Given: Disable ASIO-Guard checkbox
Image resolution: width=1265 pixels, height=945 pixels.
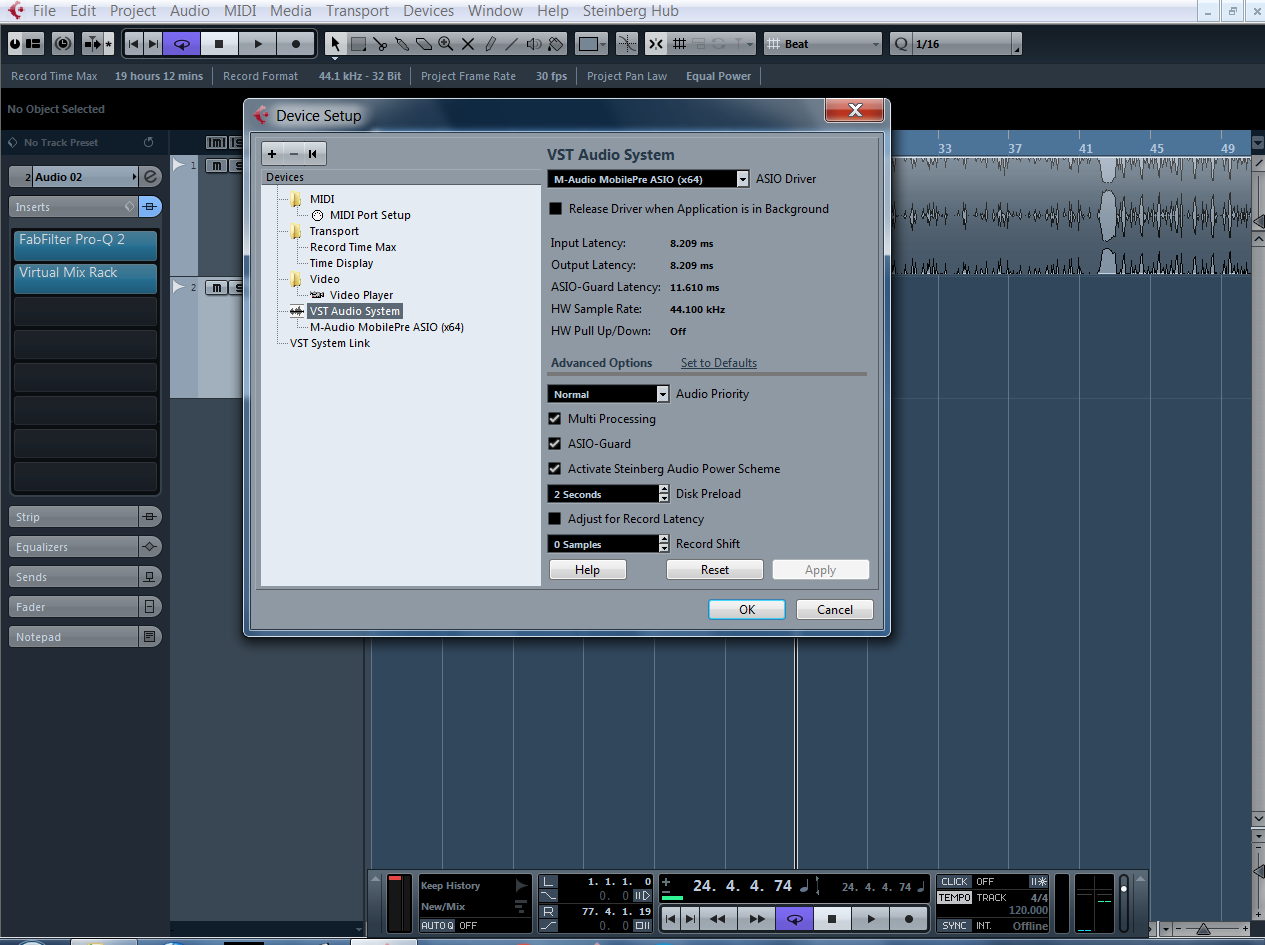Looking at the screenshot, I should (555, 444).
